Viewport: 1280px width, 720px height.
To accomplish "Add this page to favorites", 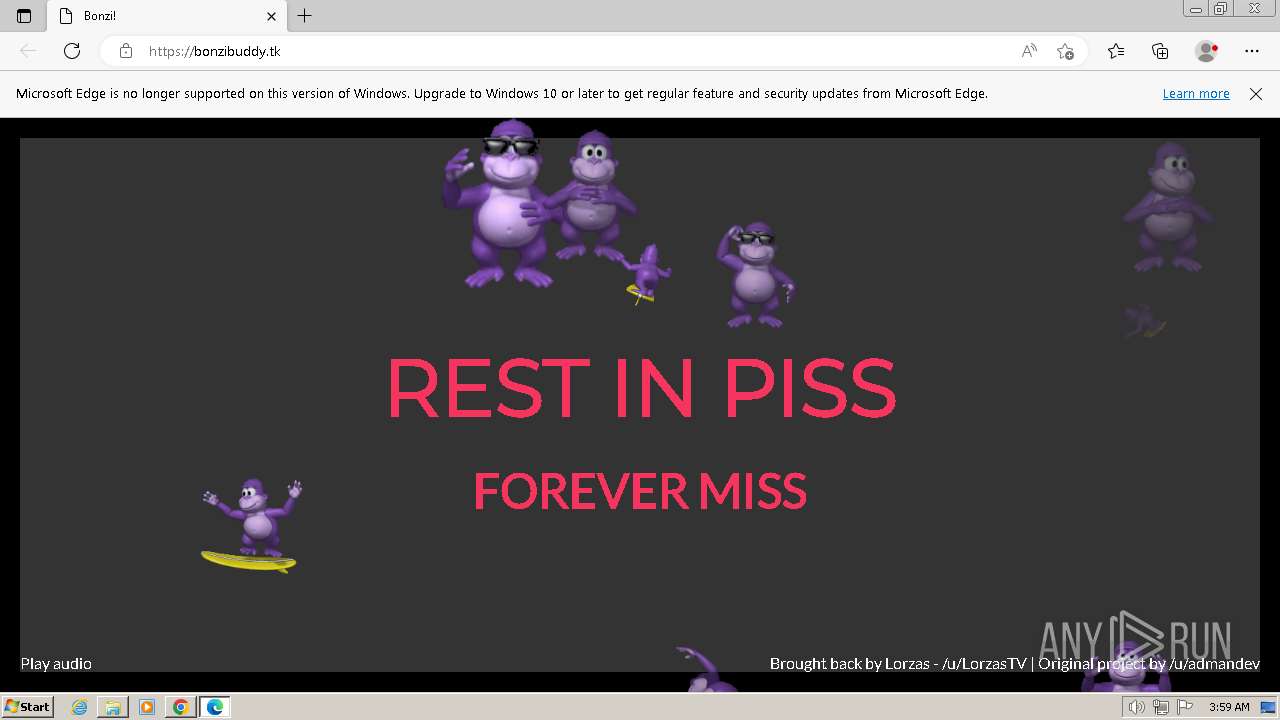I will tap(1065, 51).
